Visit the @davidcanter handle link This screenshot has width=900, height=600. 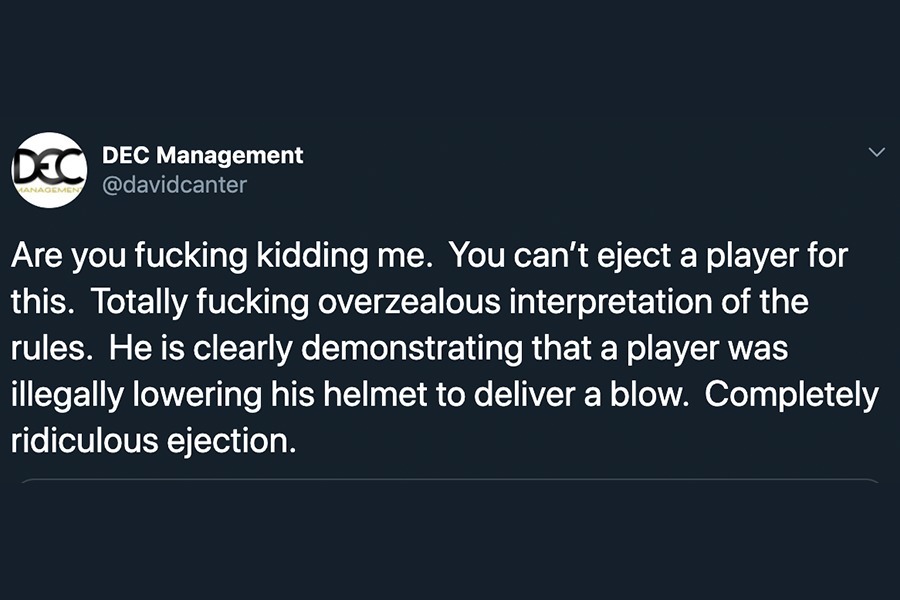point(174,185)
